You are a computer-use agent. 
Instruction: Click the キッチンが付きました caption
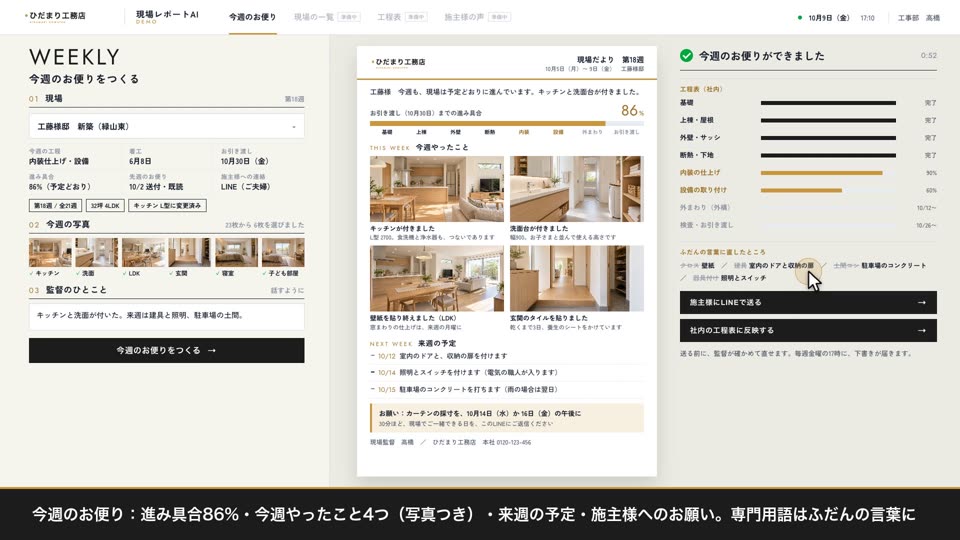point(402,228)
